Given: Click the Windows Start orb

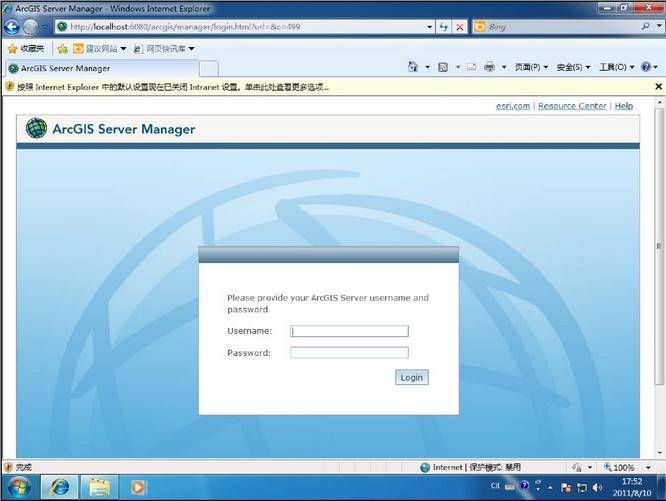Looking at the screenshot, I should click(x=19, y=487).
